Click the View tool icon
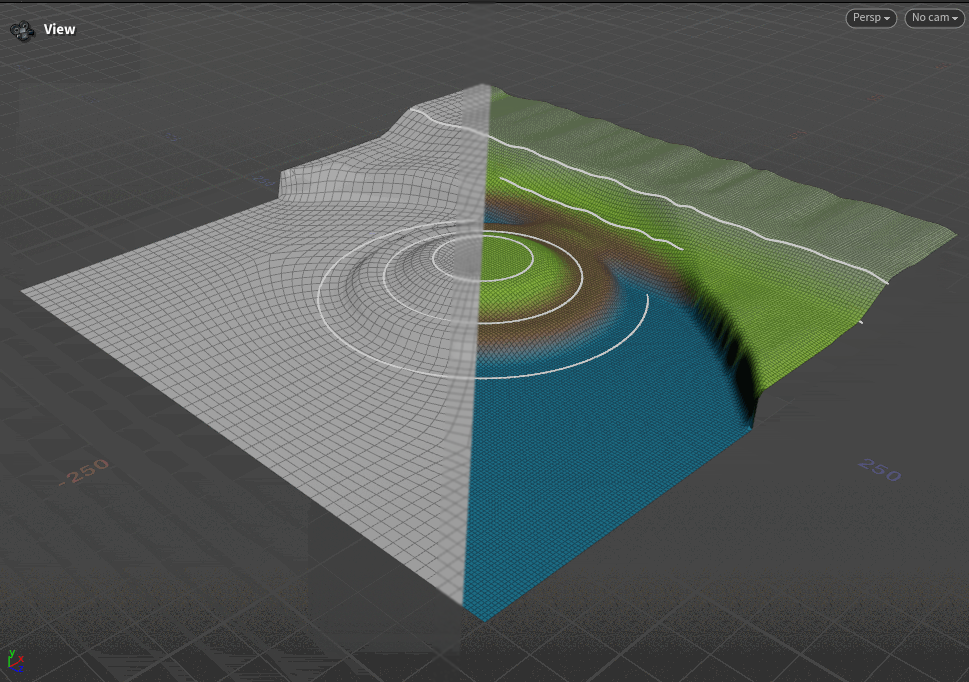969x682 pixels. [22, 30]
